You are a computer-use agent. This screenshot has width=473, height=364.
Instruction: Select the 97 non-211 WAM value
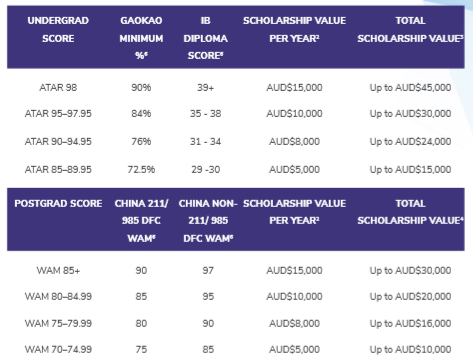click(x=208, y=270)
